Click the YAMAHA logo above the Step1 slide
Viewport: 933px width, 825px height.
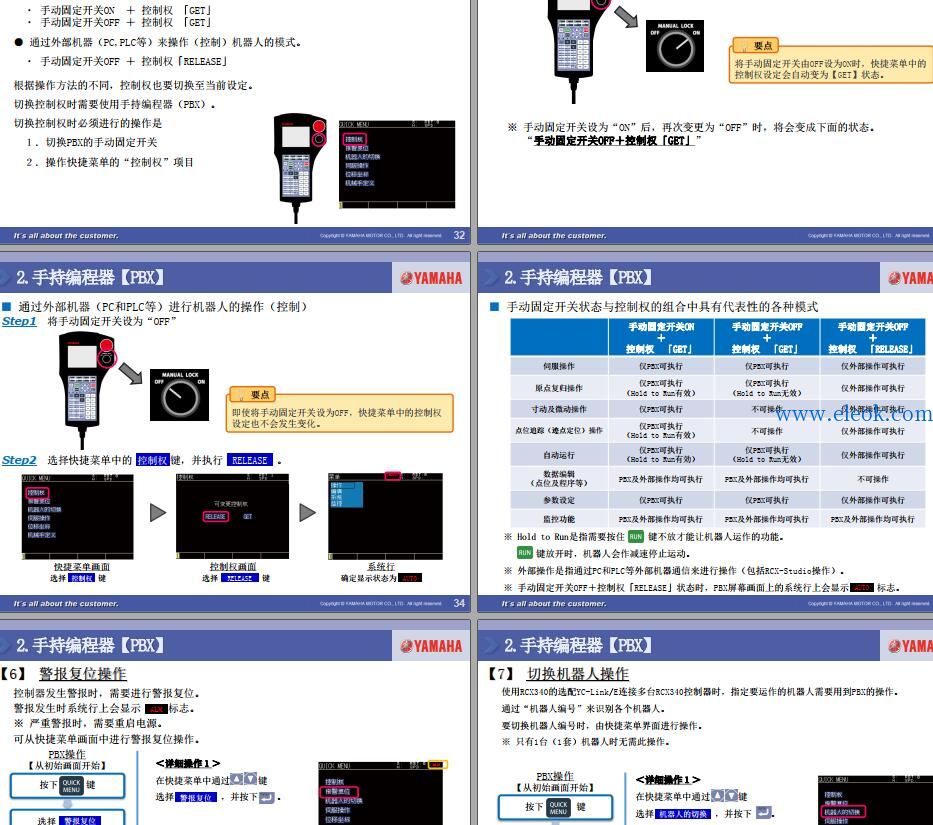pyautogui.click(x=431, y=278)
